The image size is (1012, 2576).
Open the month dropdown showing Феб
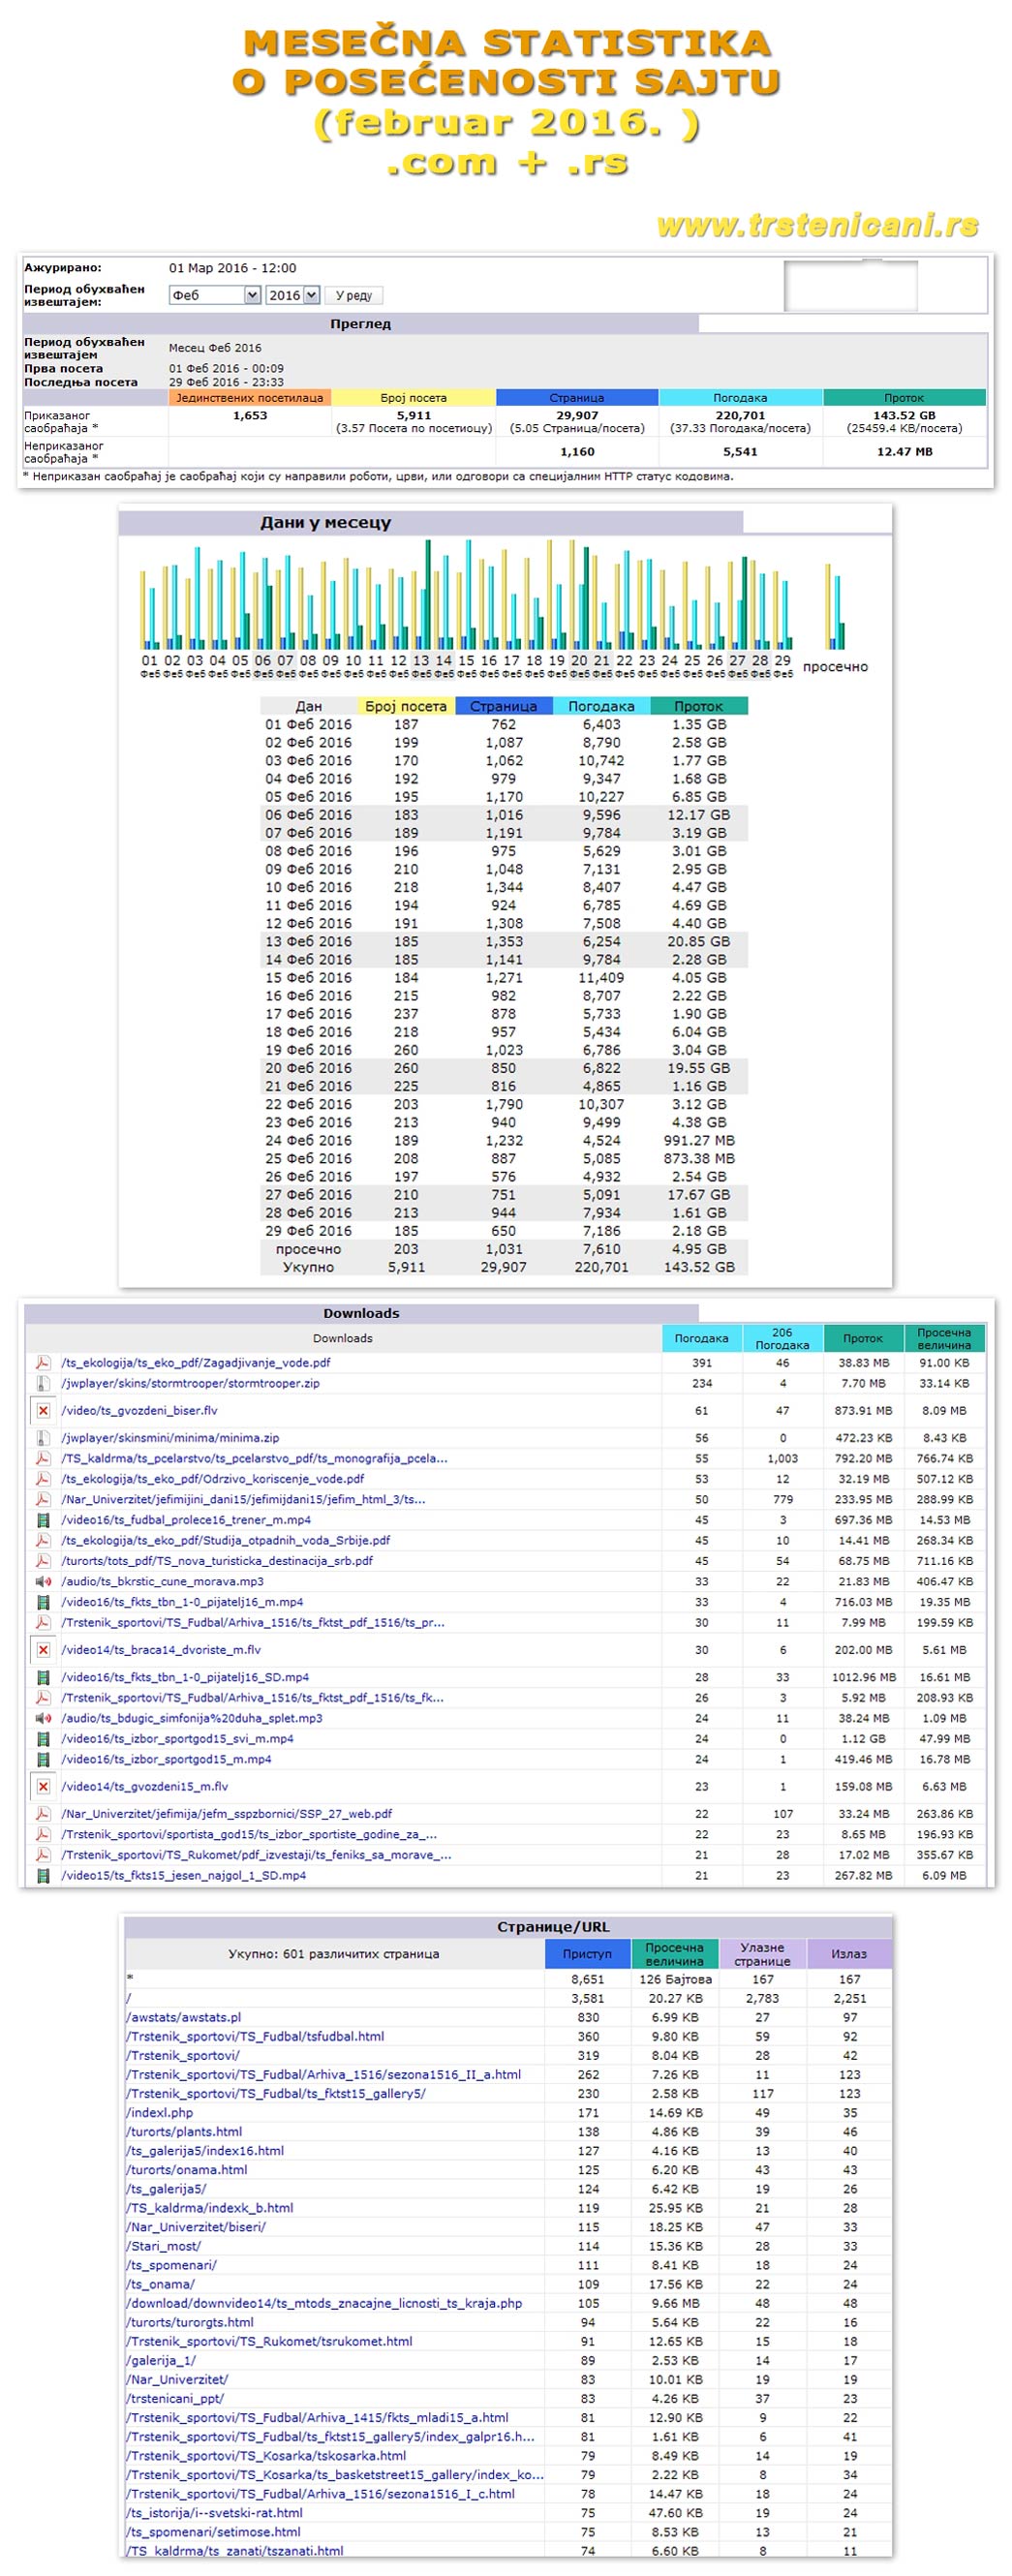214,295
